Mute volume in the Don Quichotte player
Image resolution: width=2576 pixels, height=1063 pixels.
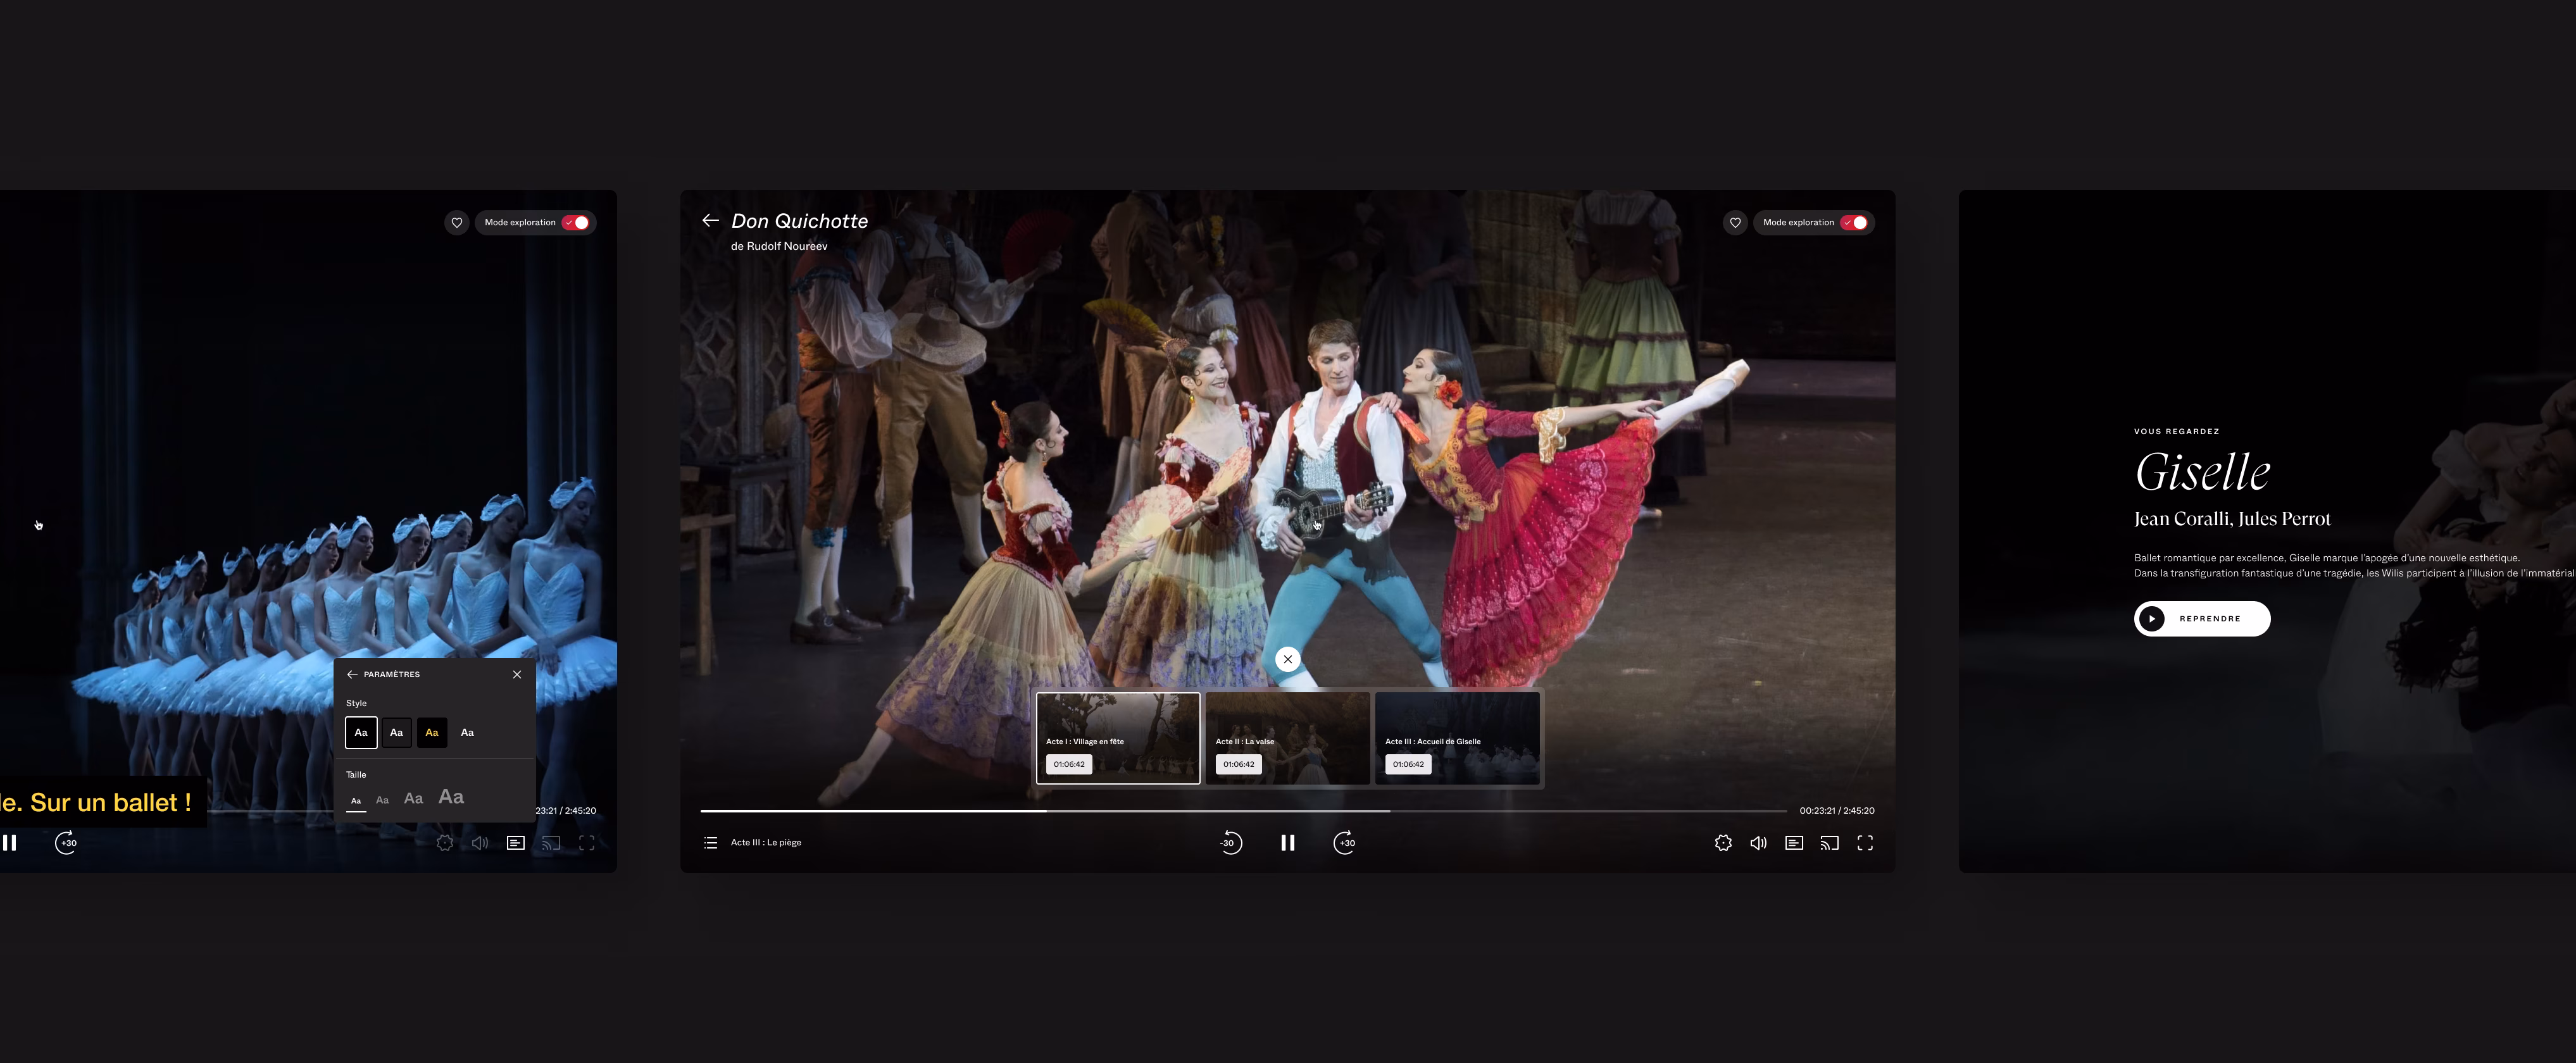(1758, 843)
